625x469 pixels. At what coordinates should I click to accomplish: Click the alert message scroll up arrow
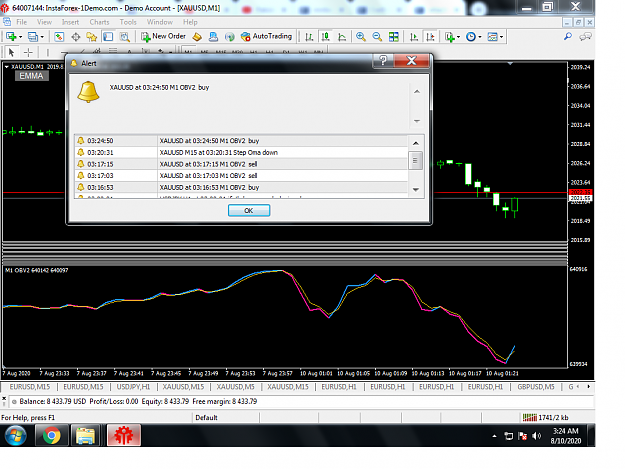coord(417,92)
